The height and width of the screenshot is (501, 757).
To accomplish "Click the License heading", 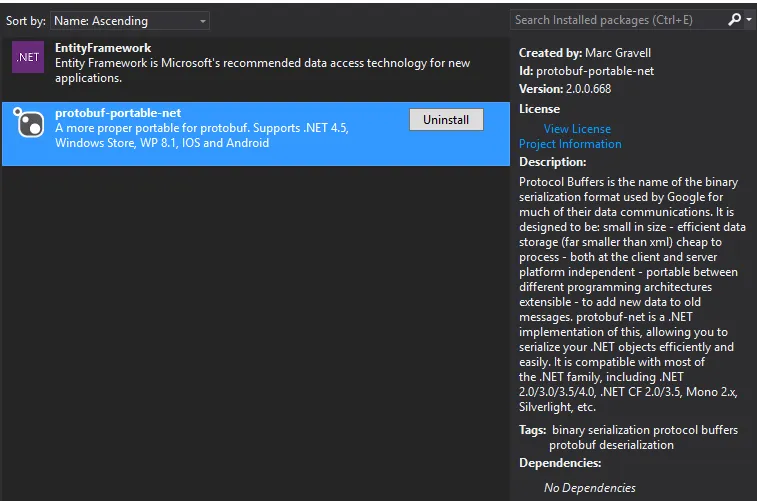I will tap(539, 109).
